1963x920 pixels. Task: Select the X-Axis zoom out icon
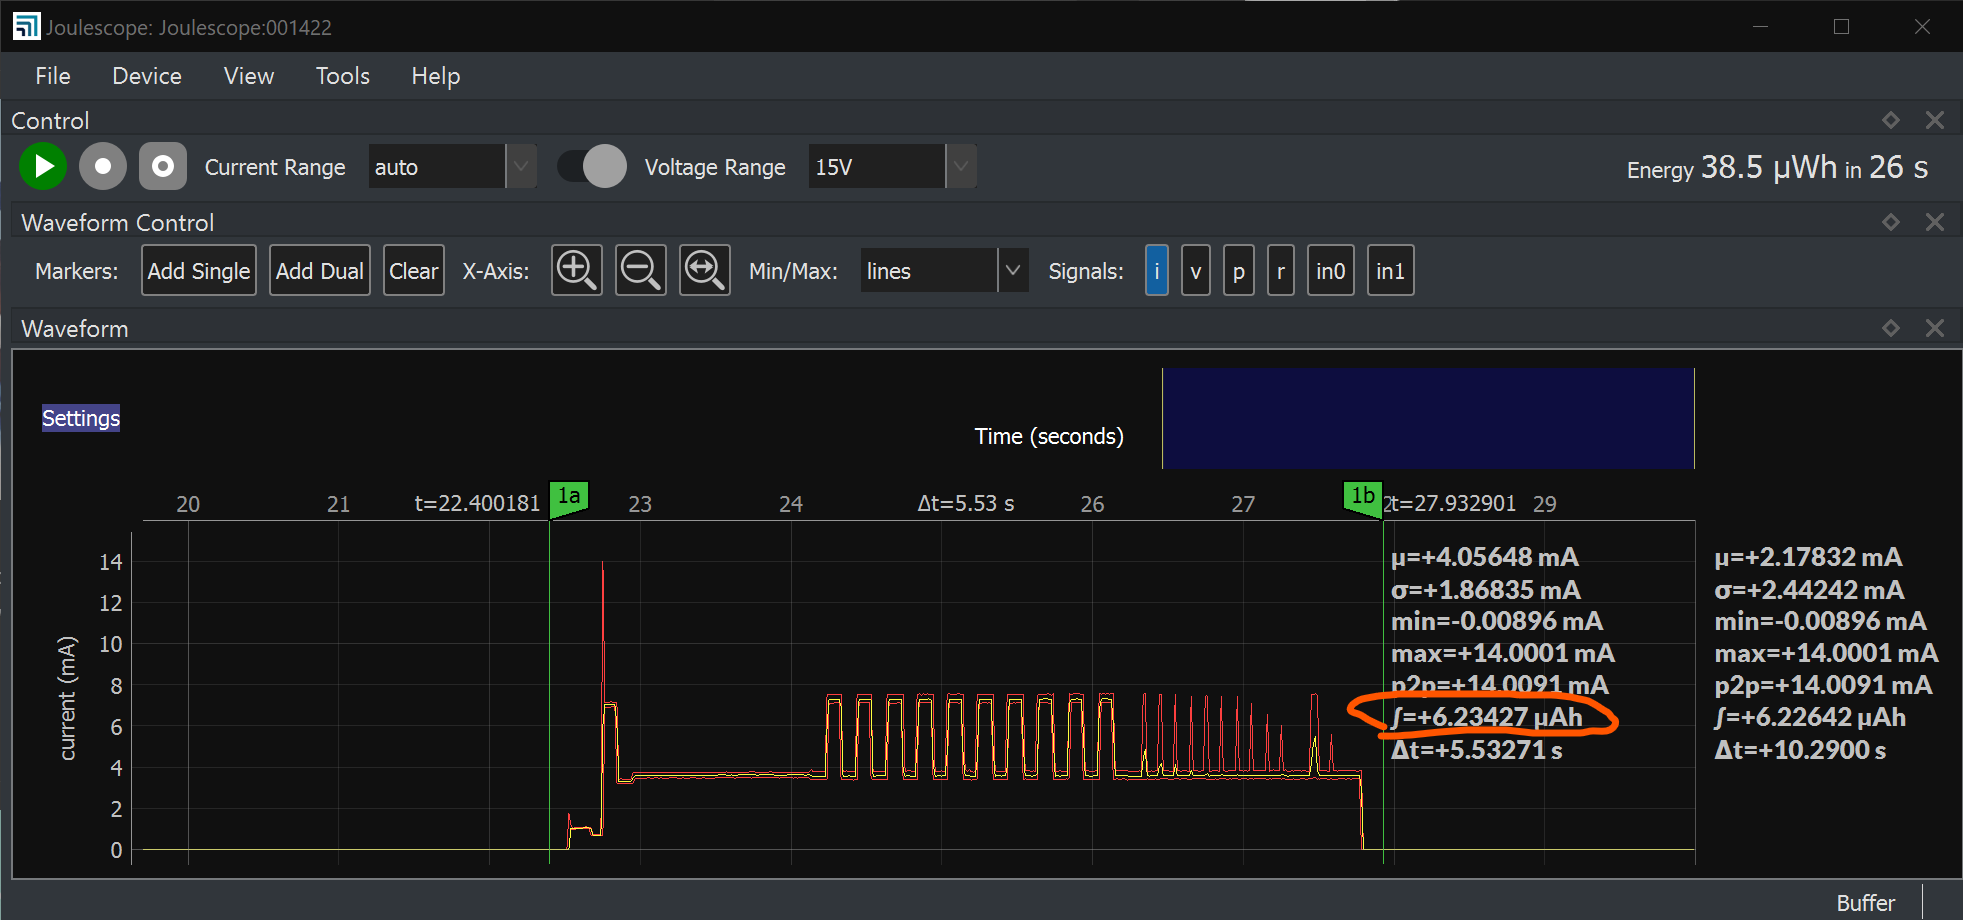(640, 270)
